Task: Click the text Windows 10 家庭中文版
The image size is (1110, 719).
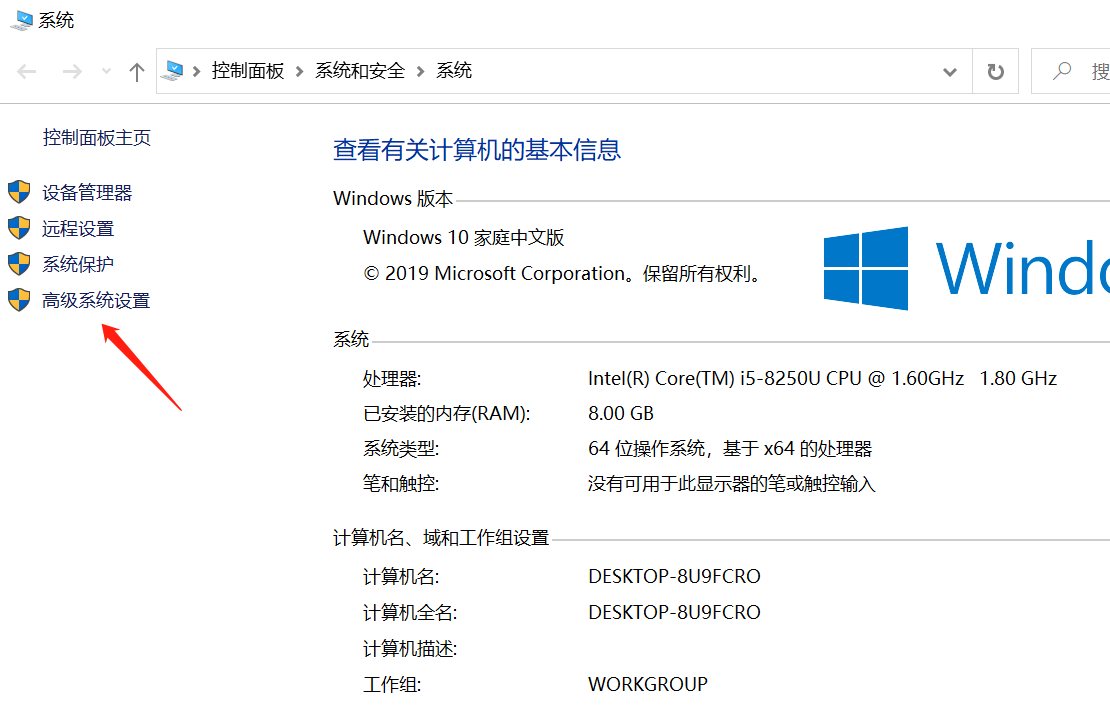Action: [x=464, y=237]
